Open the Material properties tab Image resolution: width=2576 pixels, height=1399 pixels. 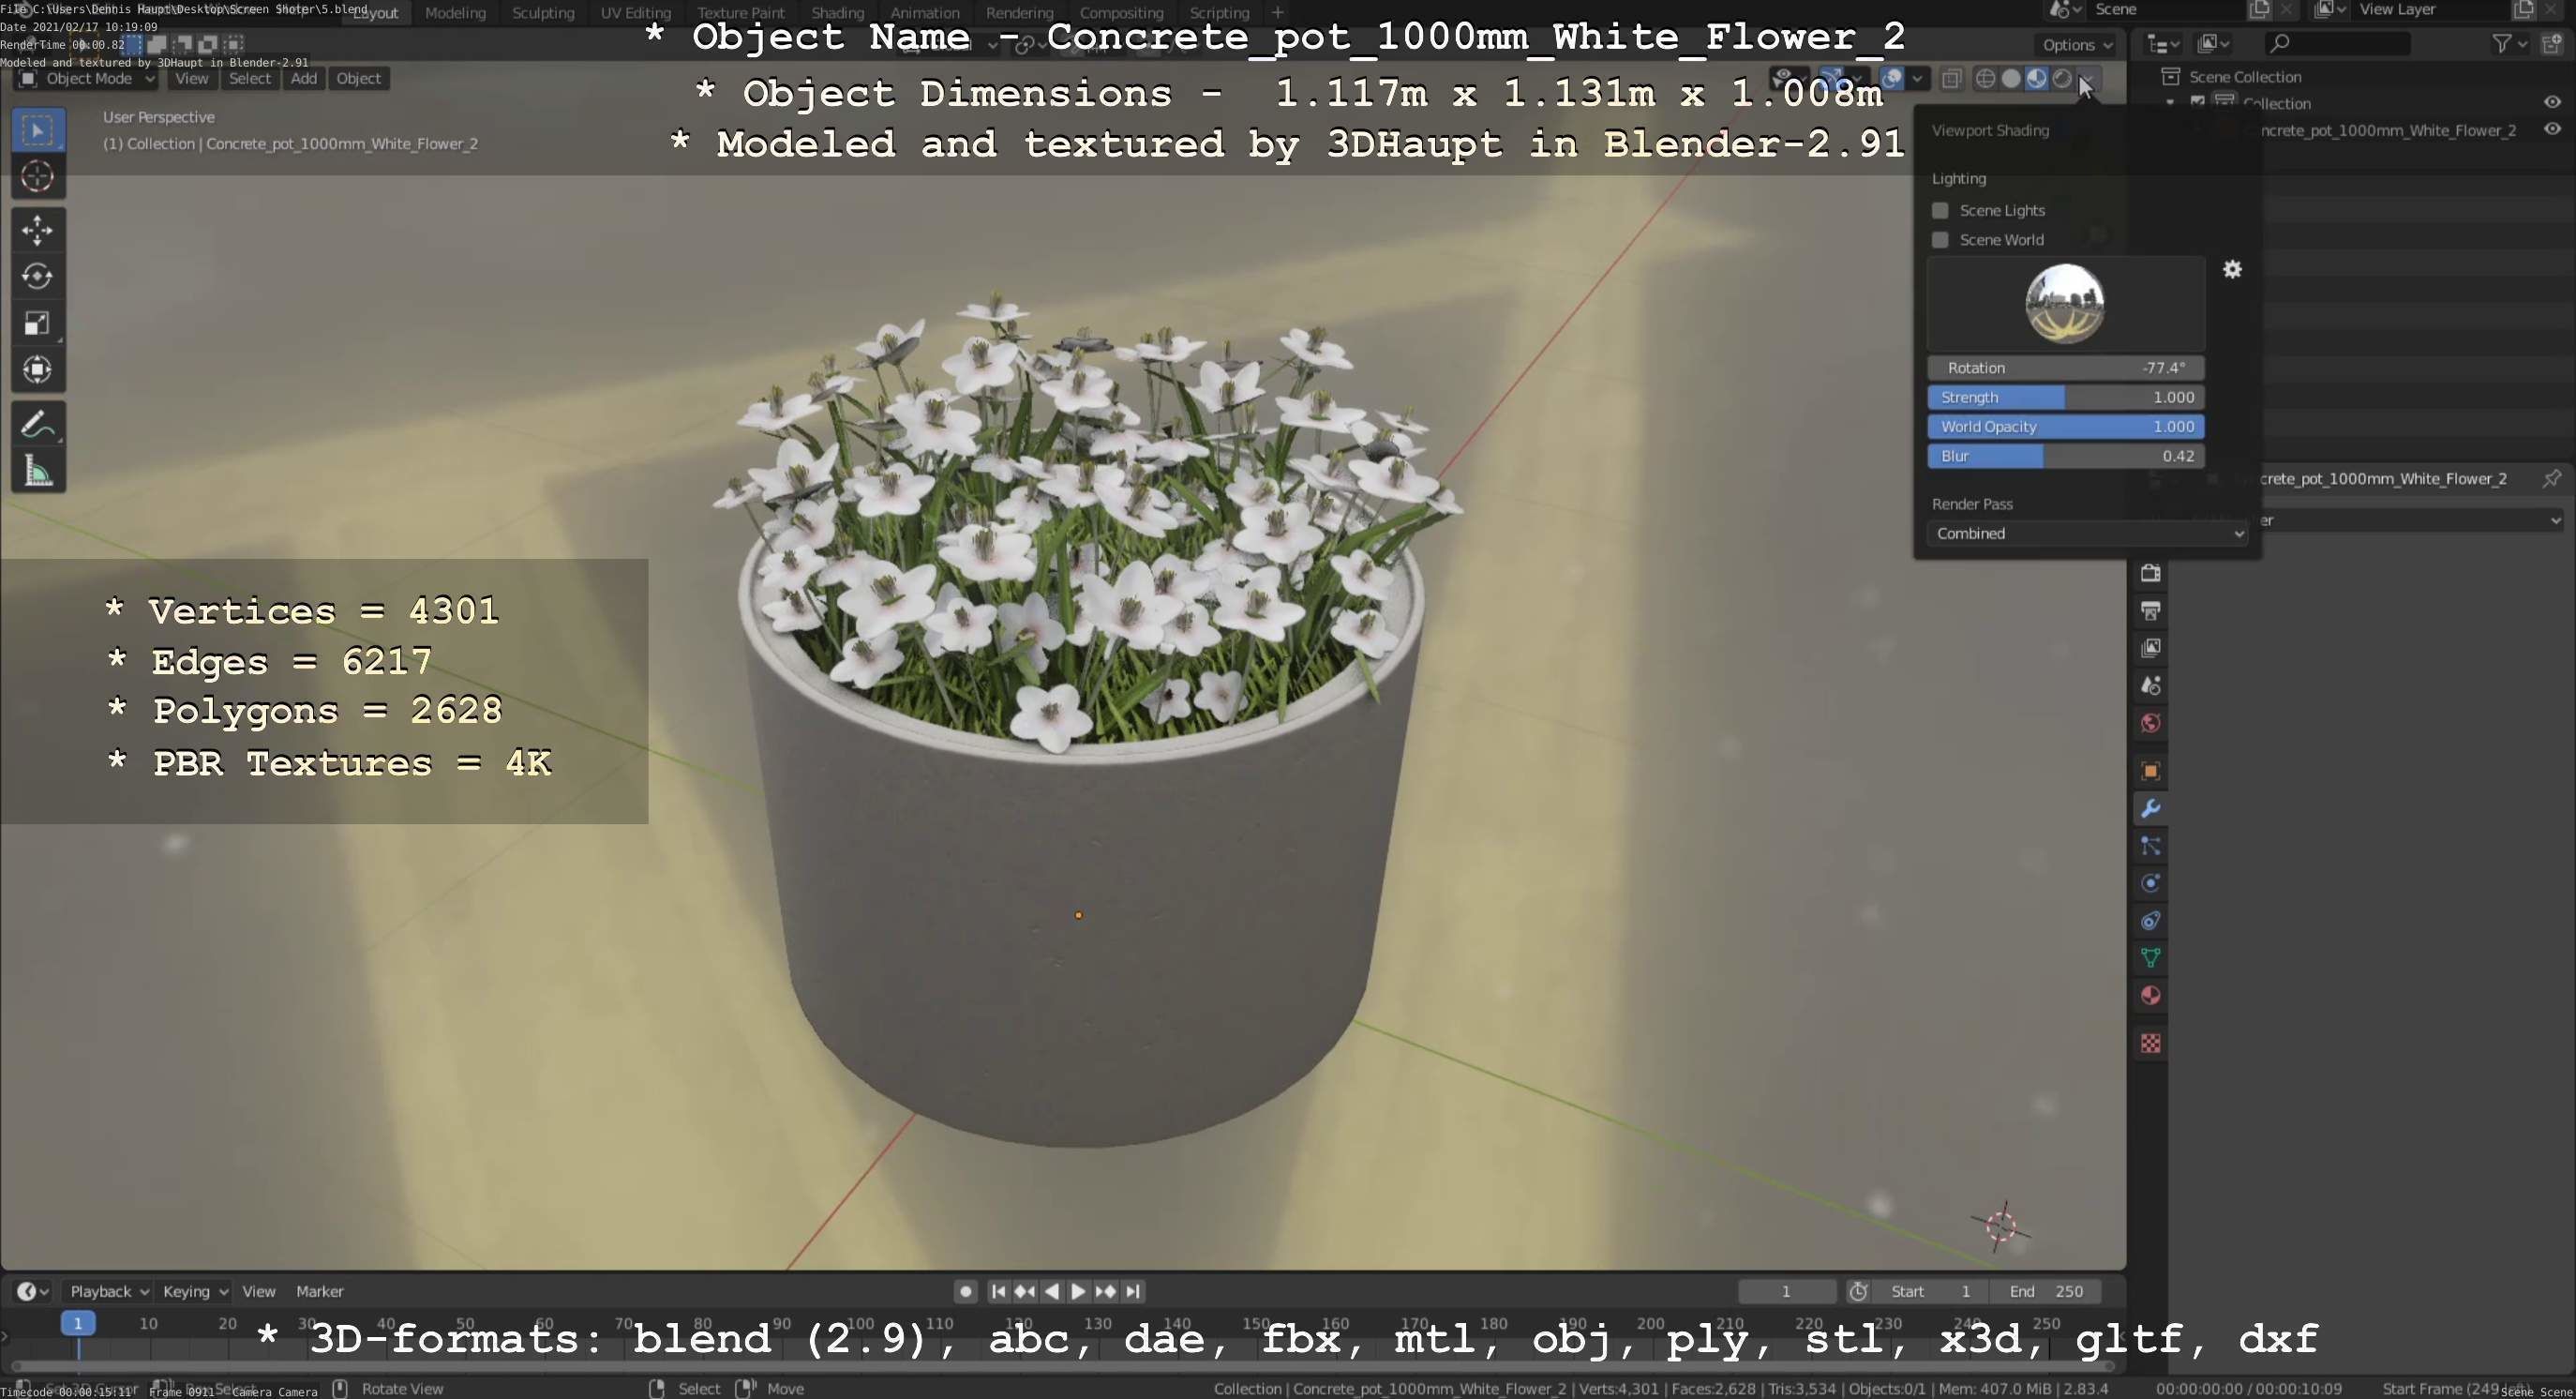[2150, 996]
